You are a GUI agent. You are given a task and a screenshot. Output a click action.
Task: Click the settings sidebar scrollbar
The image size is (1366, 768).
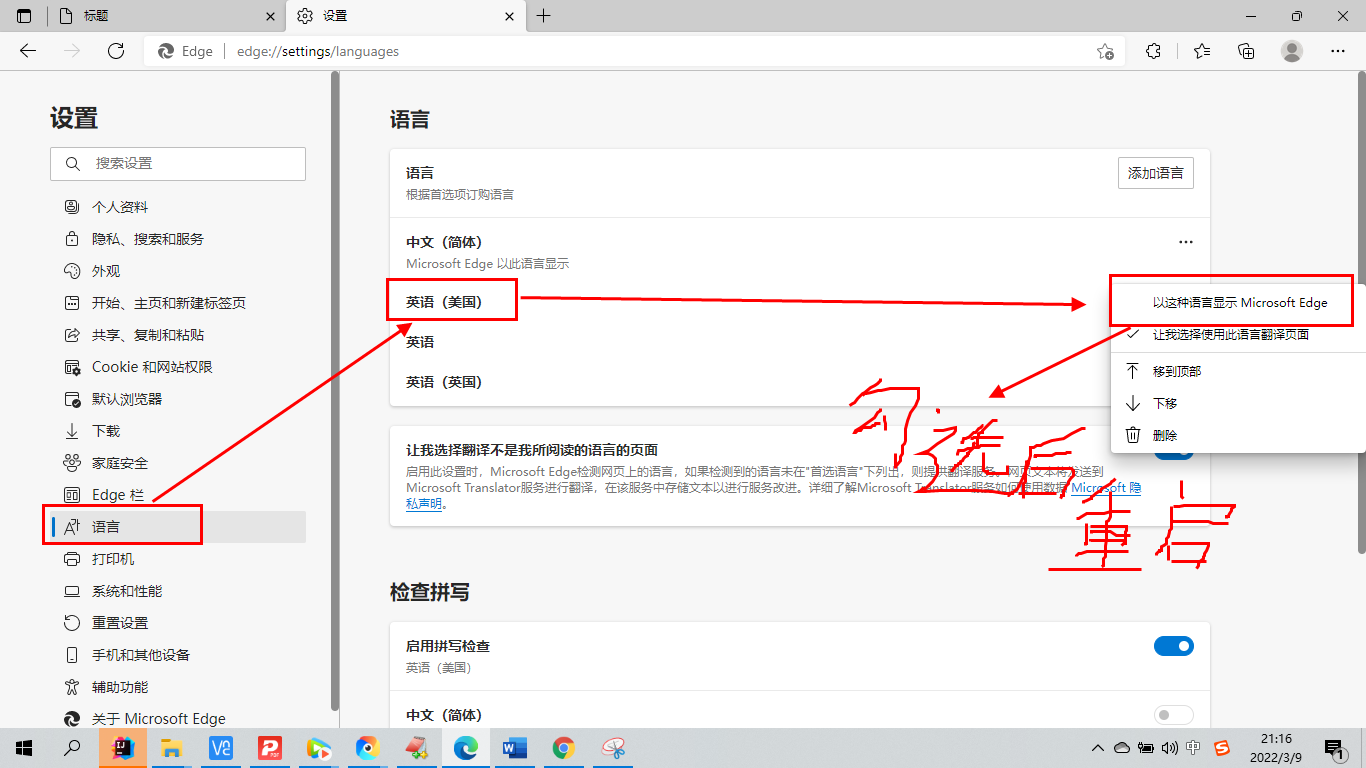(x=335, y=392)
